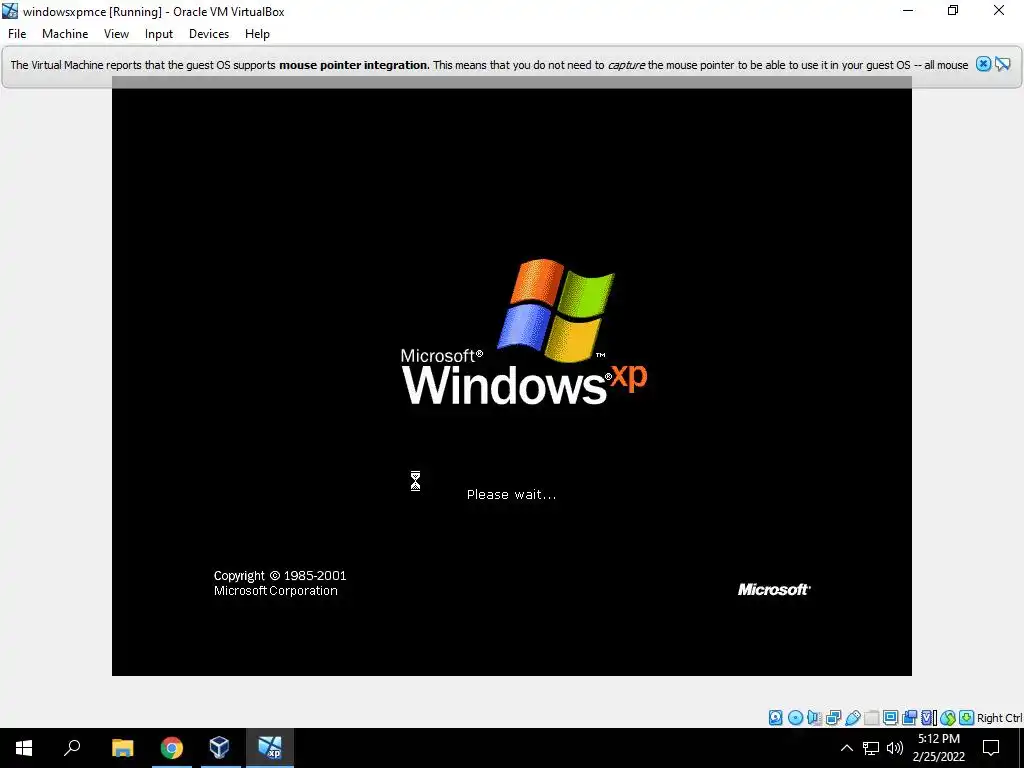Image resolution: width=1024 pixels, height=768 pixels.
Task: Click the network adapters indicator icon
Action: (x=833, y=718)
